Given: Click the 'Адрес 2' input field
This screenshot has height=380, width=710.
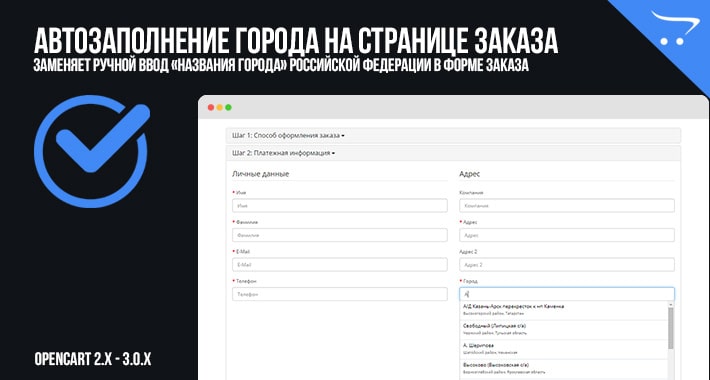Looking at the screenshot, I should click(x=567, y=265).
